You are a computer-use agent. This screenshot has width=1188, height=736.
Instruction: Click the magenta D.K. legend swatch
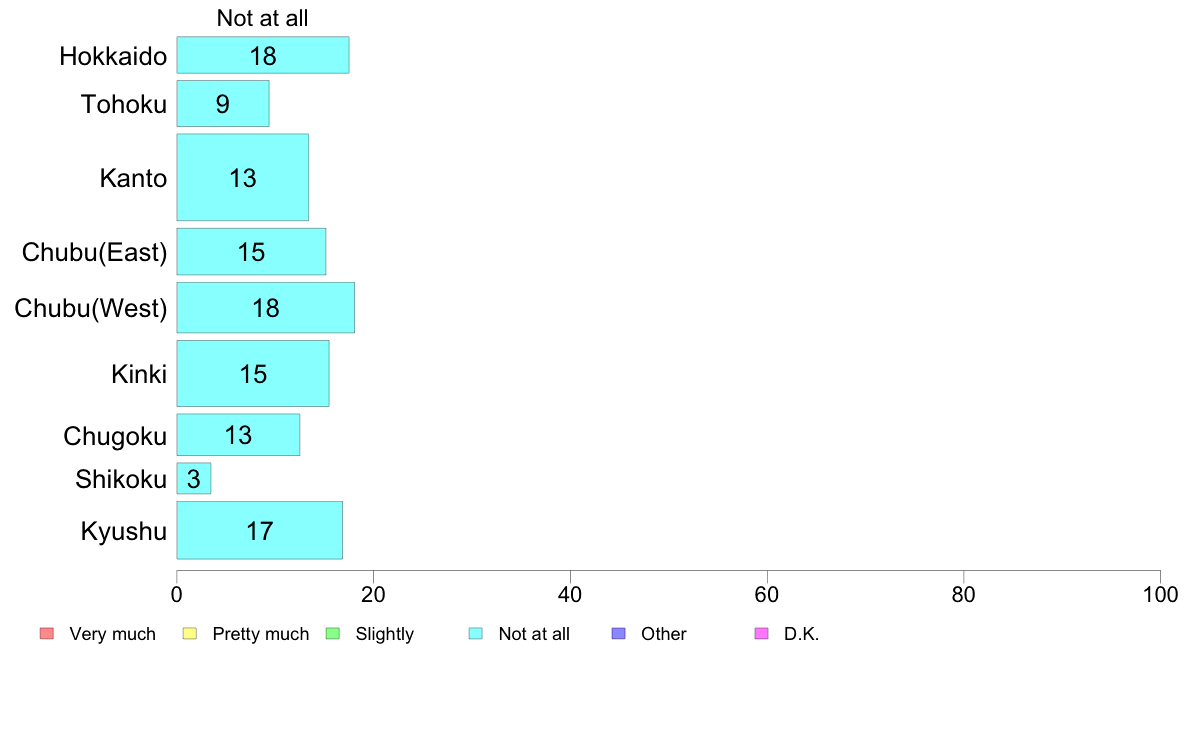(761, 633)
